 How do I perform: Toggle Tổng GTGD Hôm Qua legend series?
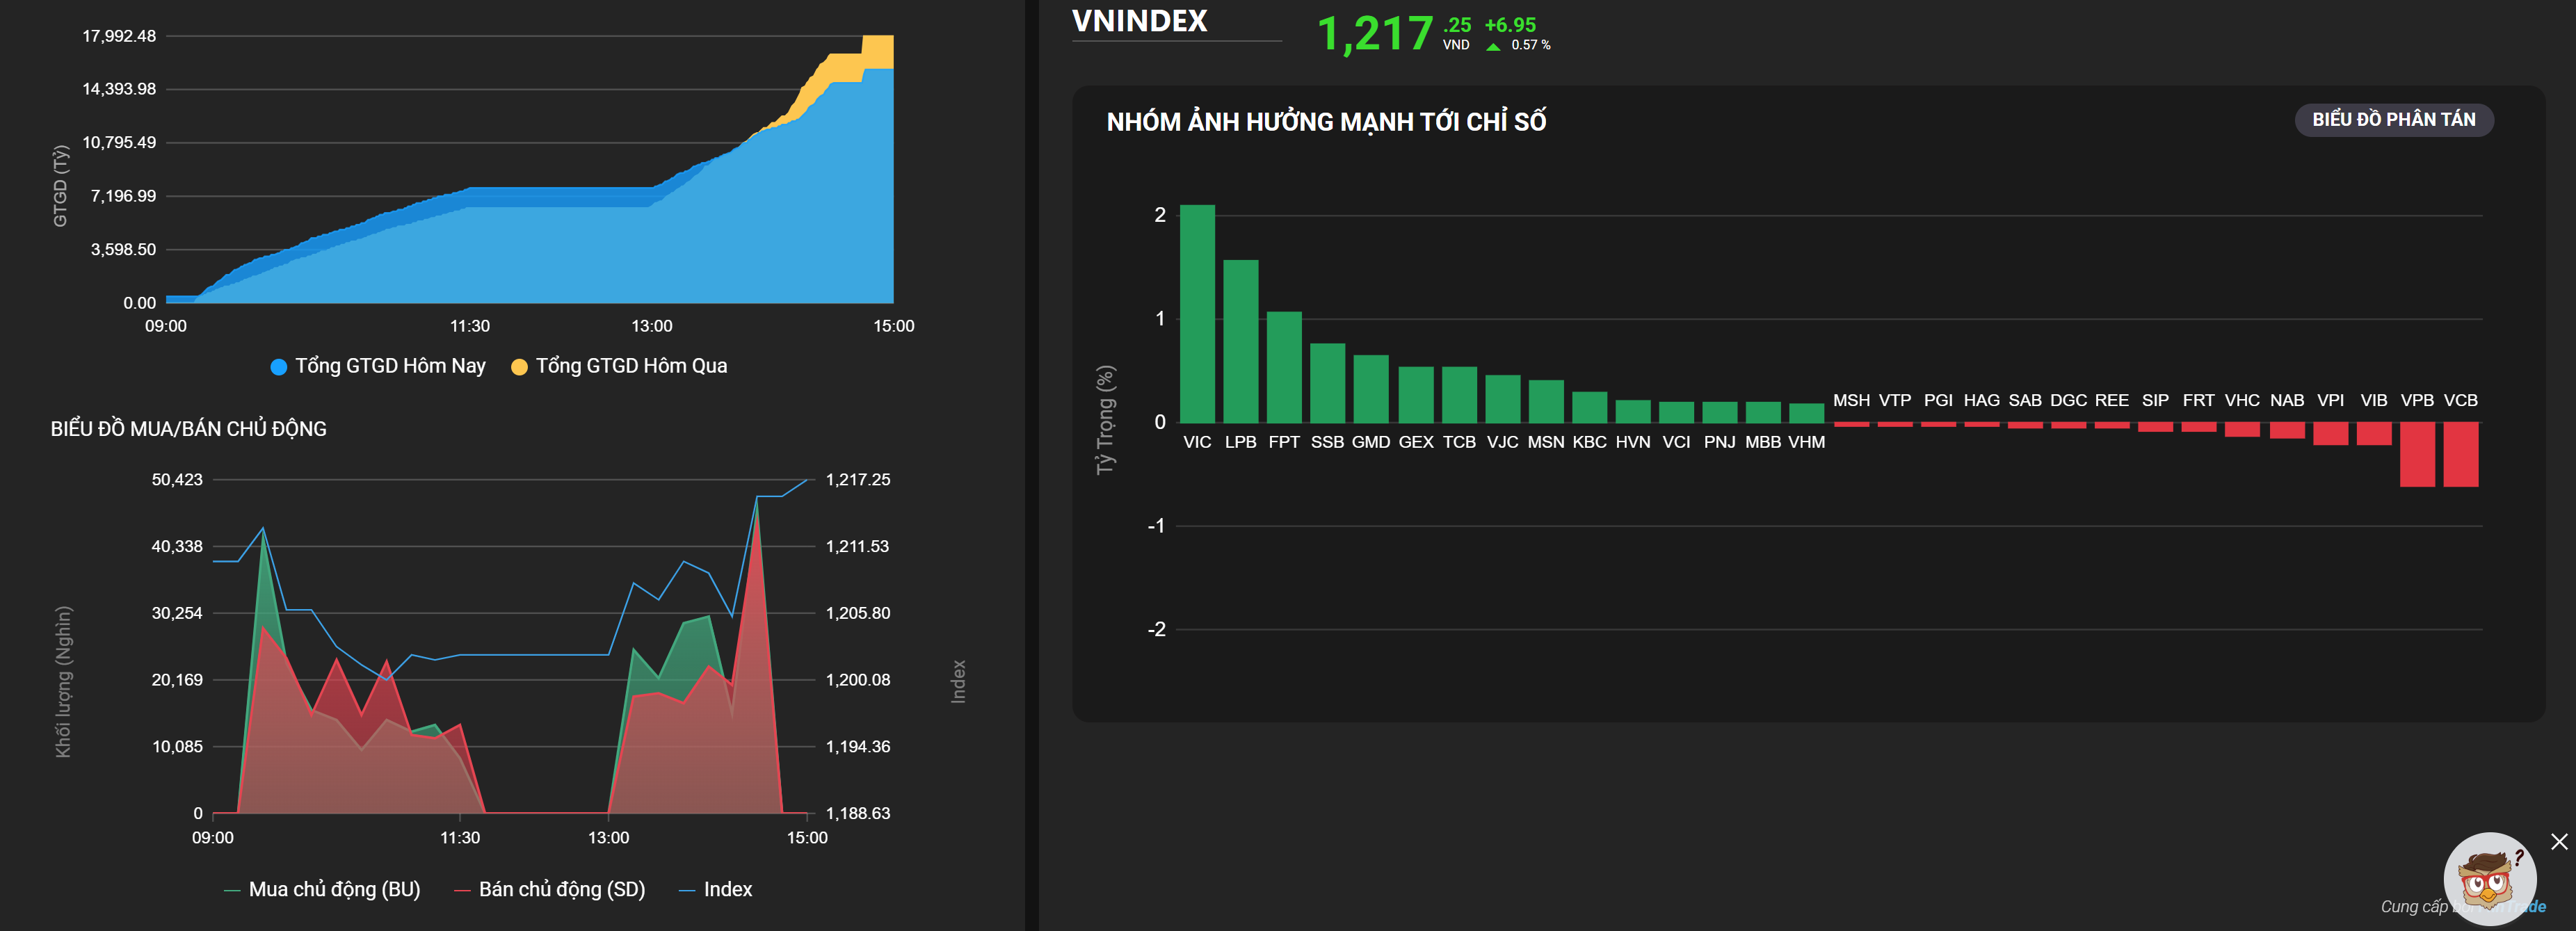point(619,366)
